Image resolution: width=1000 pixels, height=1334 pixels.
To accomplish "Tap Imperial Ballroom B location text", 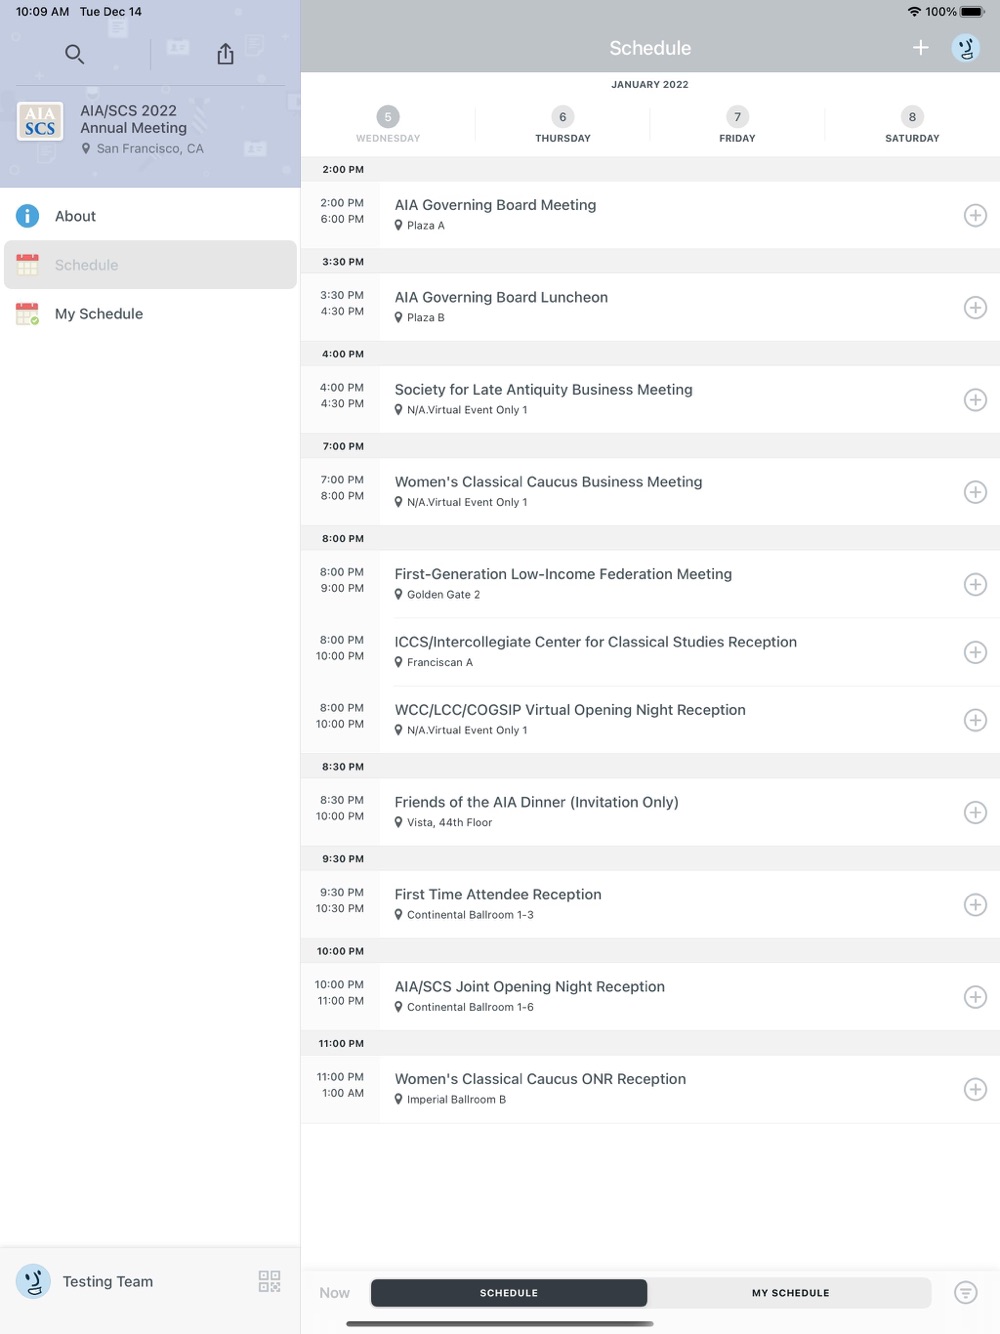I will point(456,1100).
